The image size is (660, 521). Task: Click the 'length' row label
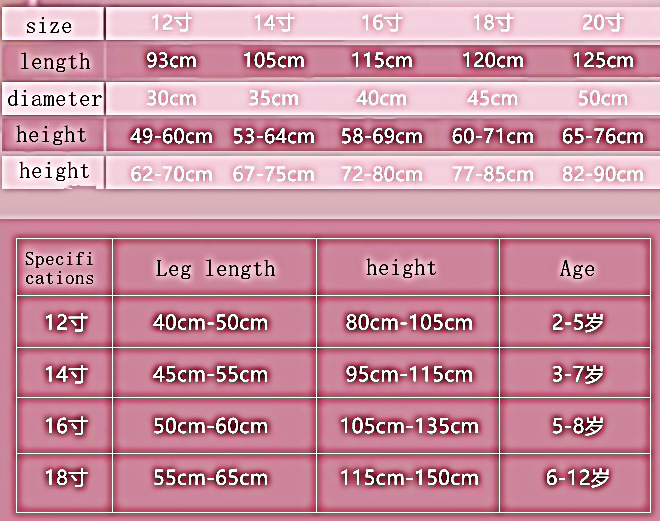(54, 62)
